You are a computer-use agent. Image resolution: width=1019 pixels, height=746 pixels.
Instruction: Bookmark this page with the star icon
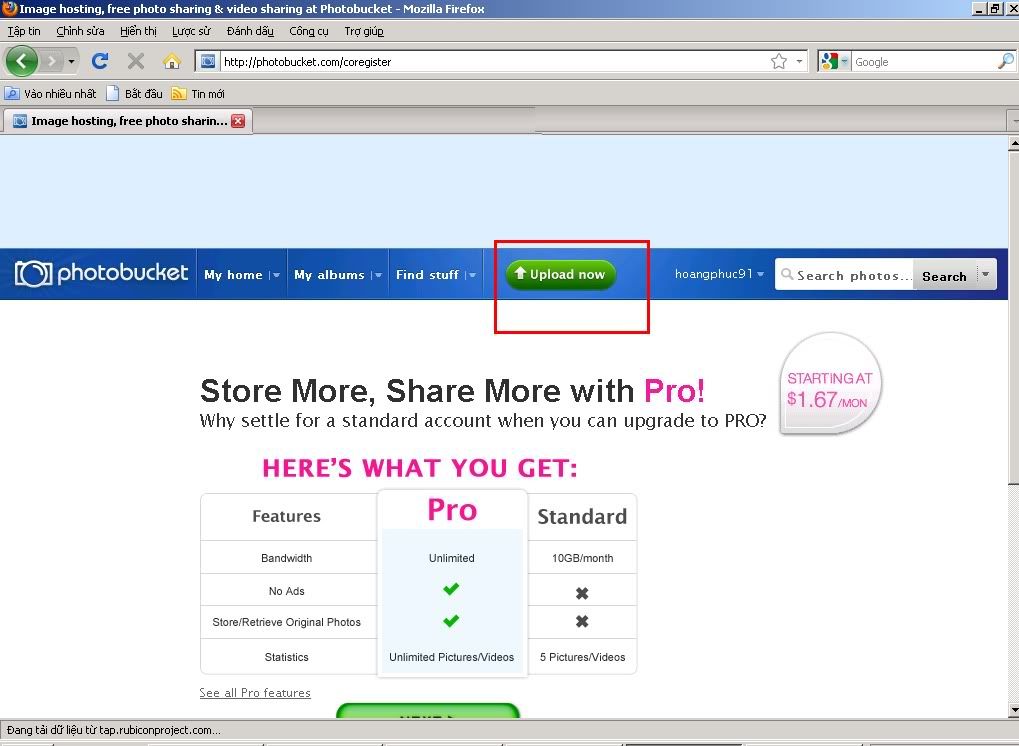pos(779,62)
